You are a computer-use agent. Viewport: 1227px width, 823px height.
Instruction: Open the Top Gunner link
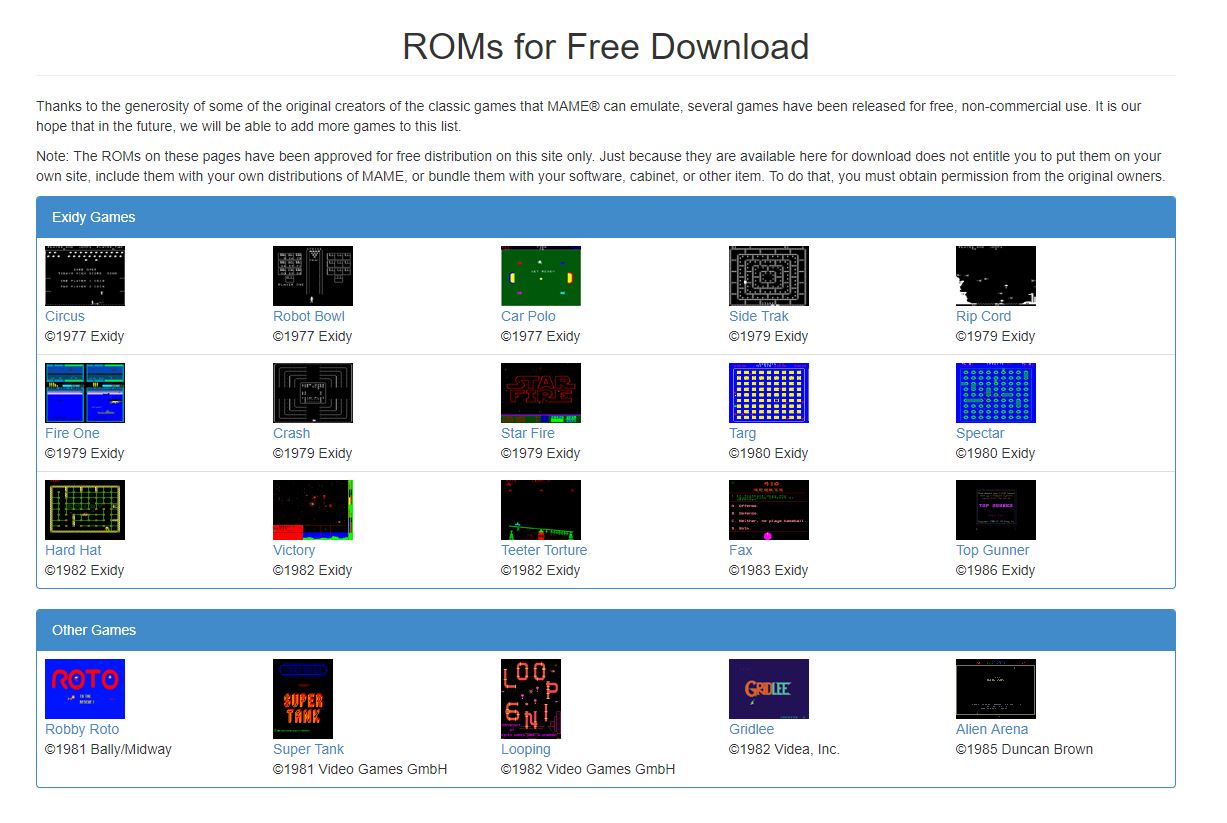[992, 550]
